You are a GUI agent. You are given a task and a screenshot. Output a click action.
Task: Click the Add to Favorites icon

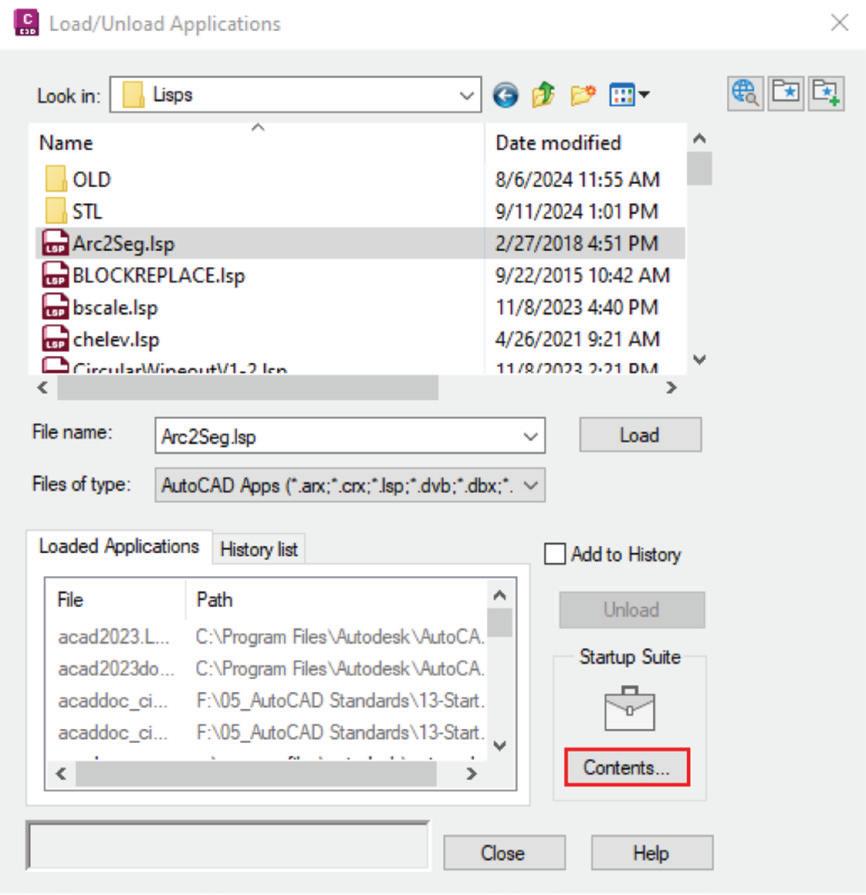click(826, 93)
